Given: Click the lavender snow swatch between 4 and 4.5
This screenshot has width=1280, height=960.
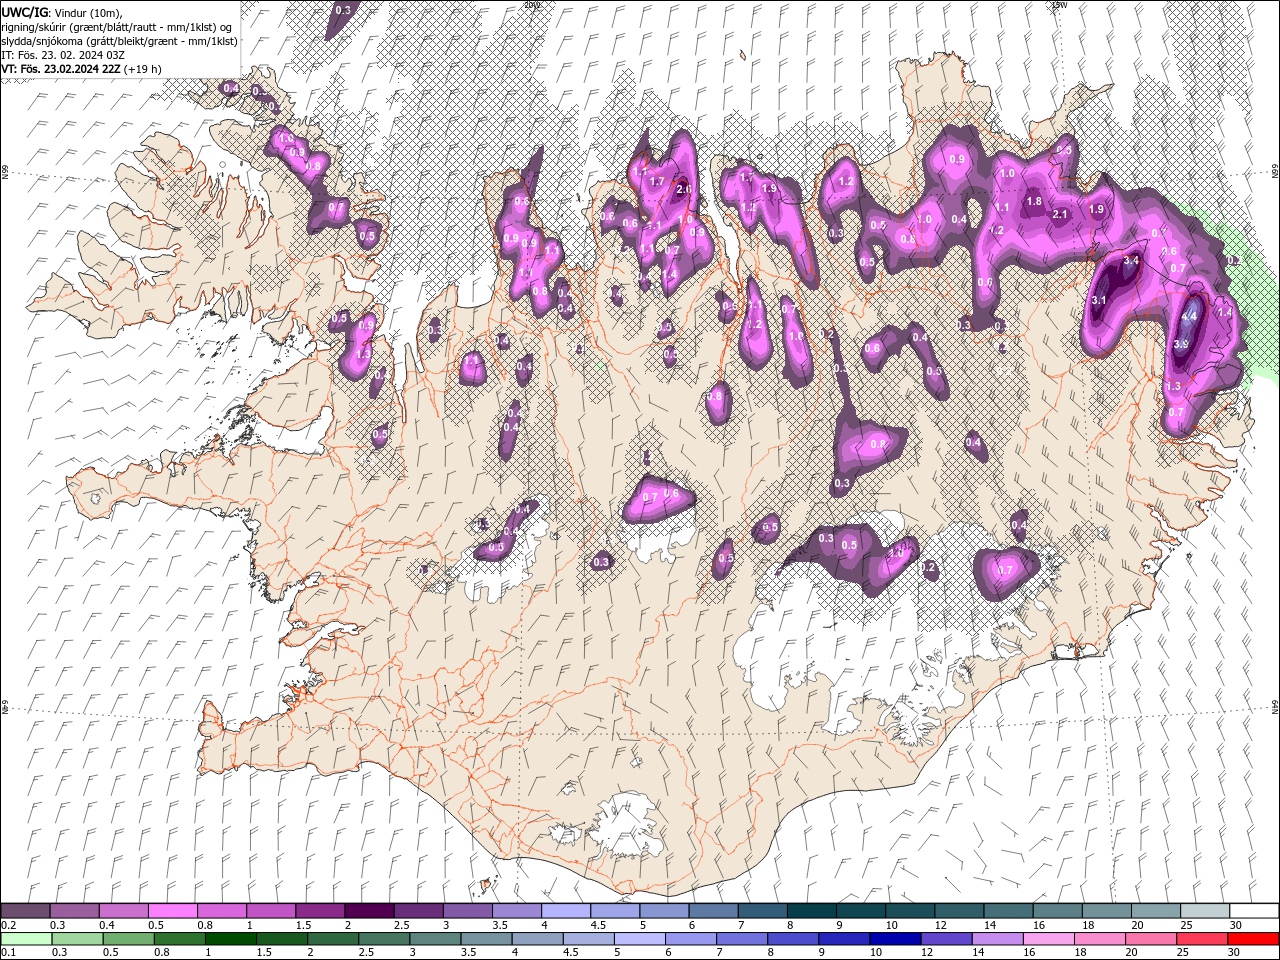Looking at the screenshot, I should click(566, 911).
